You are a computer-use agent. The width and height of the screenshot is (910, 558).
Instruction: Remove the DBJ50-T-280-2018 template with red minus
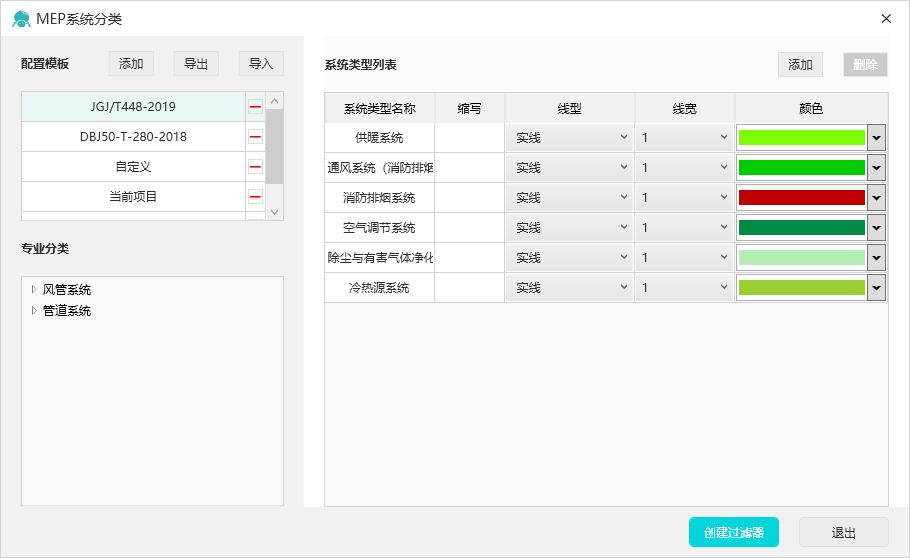(x=255, y=137)
